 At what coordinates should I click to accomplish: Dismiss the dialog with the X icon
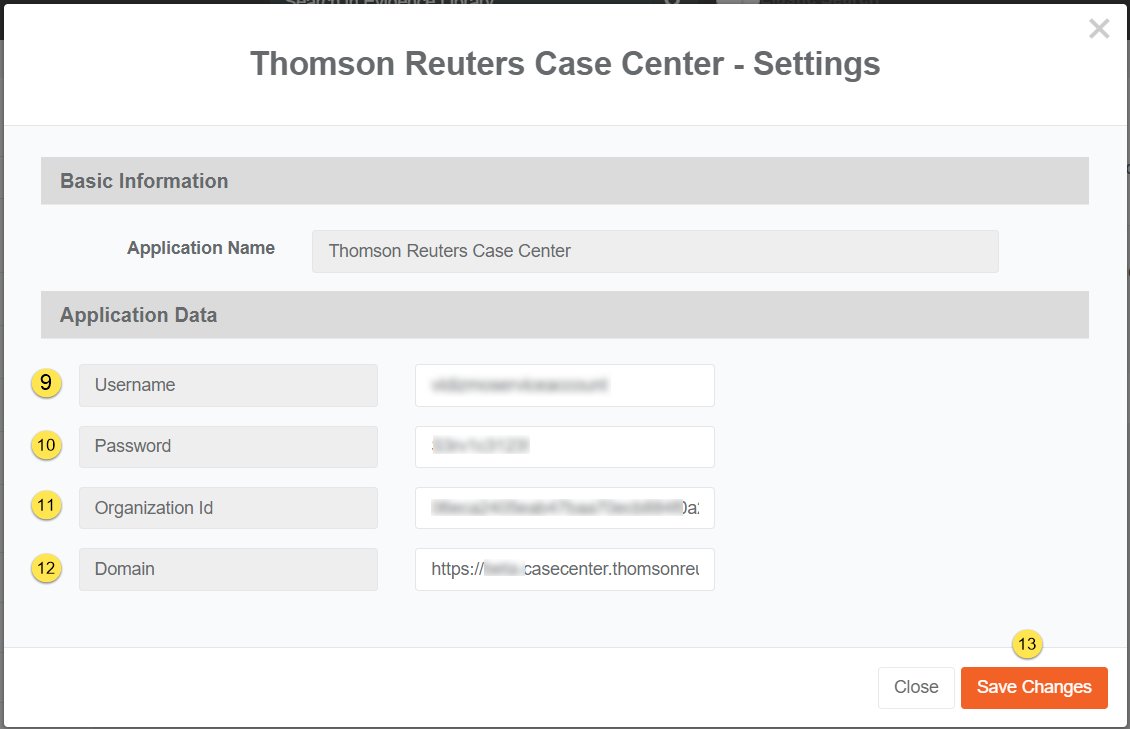(1099, 29)
